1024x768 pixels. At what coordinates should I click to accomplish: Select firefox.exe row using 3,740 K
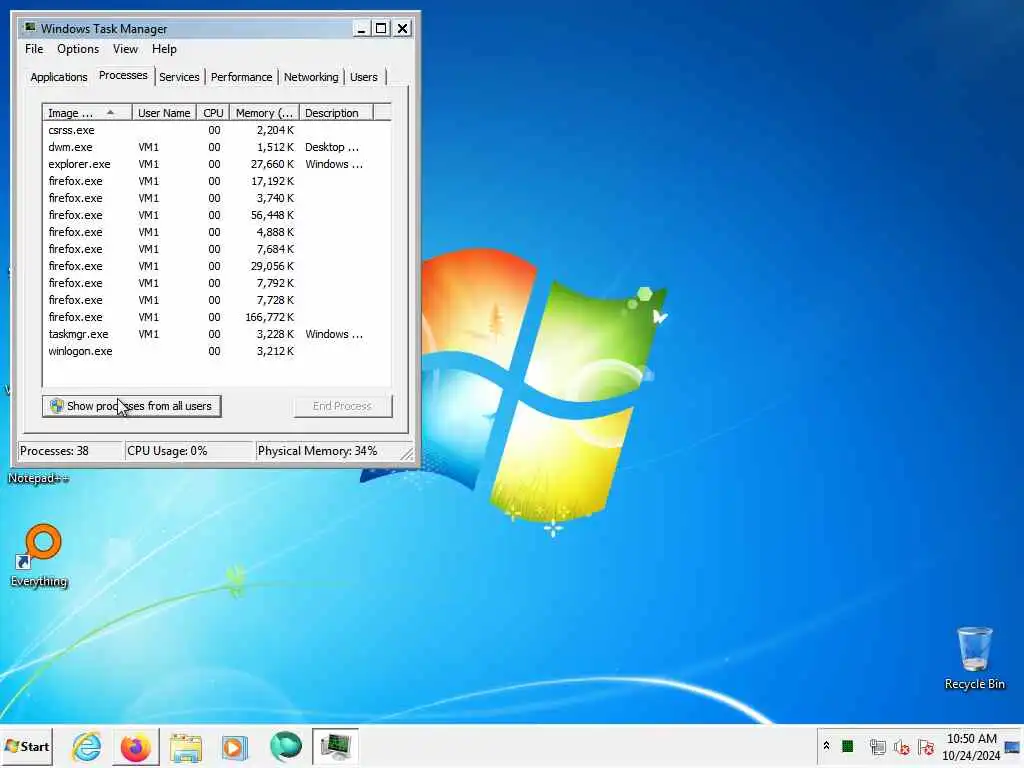click(x=217, y=198)
